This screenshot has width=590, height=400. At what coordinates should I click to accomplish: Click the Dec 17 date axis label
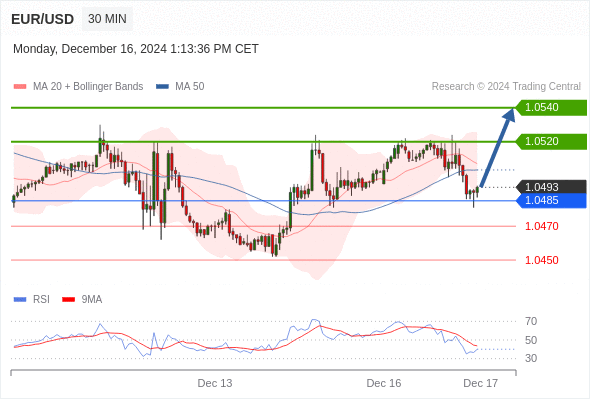(481, 383)
